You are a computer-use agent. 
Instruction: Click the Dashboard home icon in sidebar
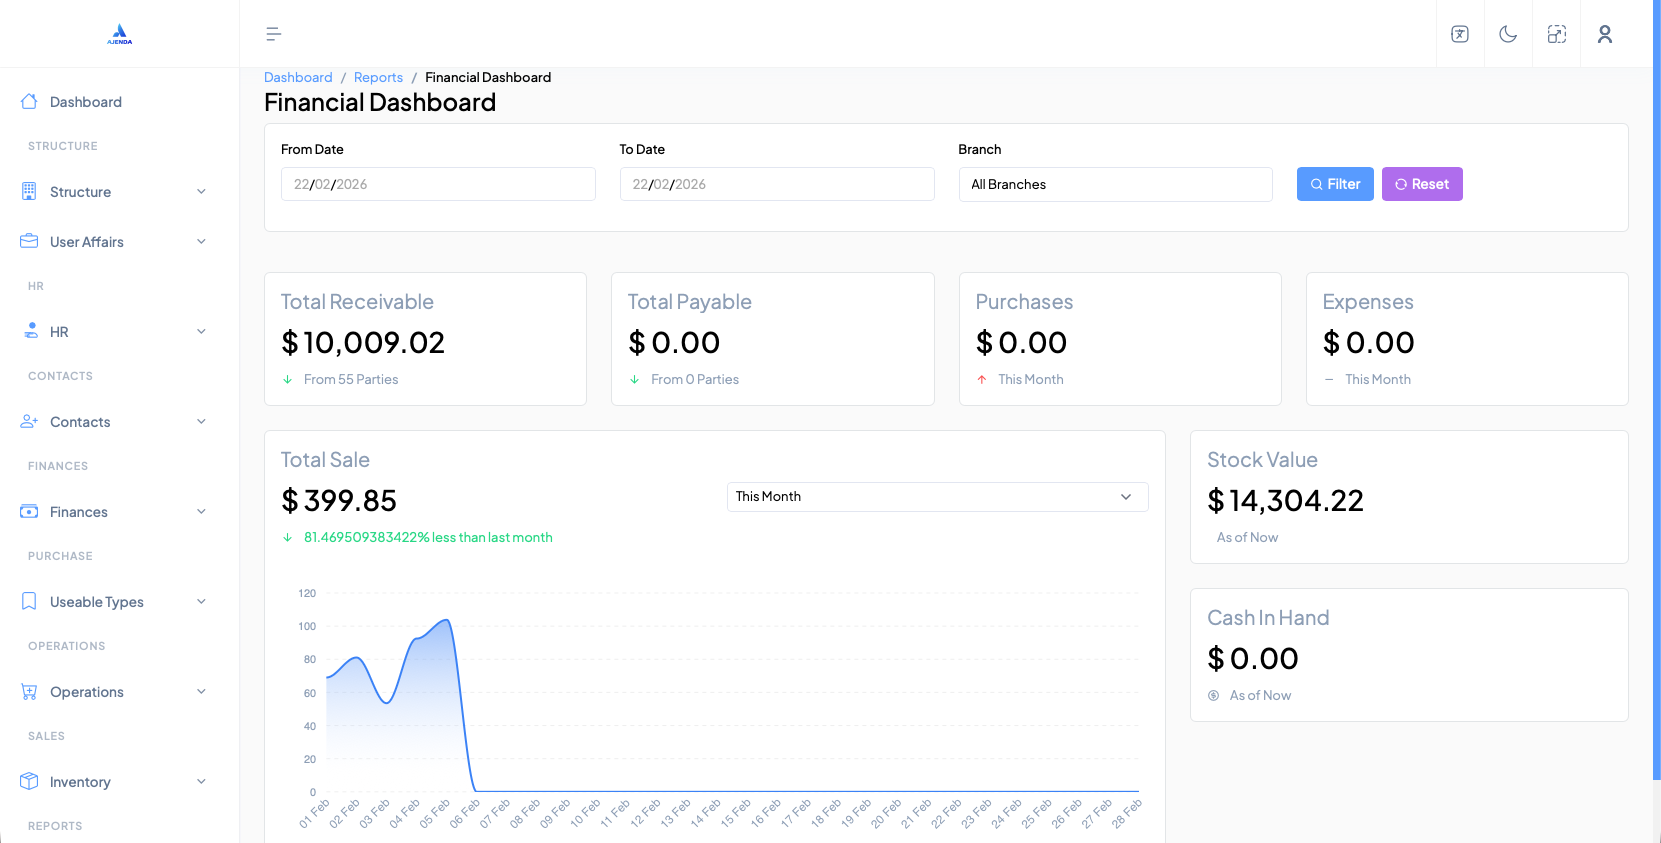pos(29,102)
